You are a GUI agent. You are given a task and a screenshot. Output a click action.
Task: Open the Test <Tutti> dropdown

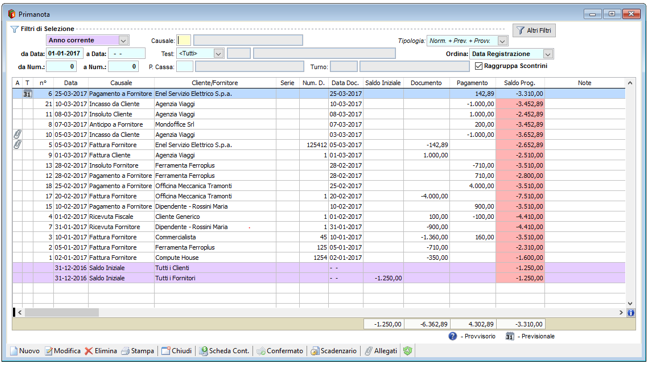pos(219,54)
